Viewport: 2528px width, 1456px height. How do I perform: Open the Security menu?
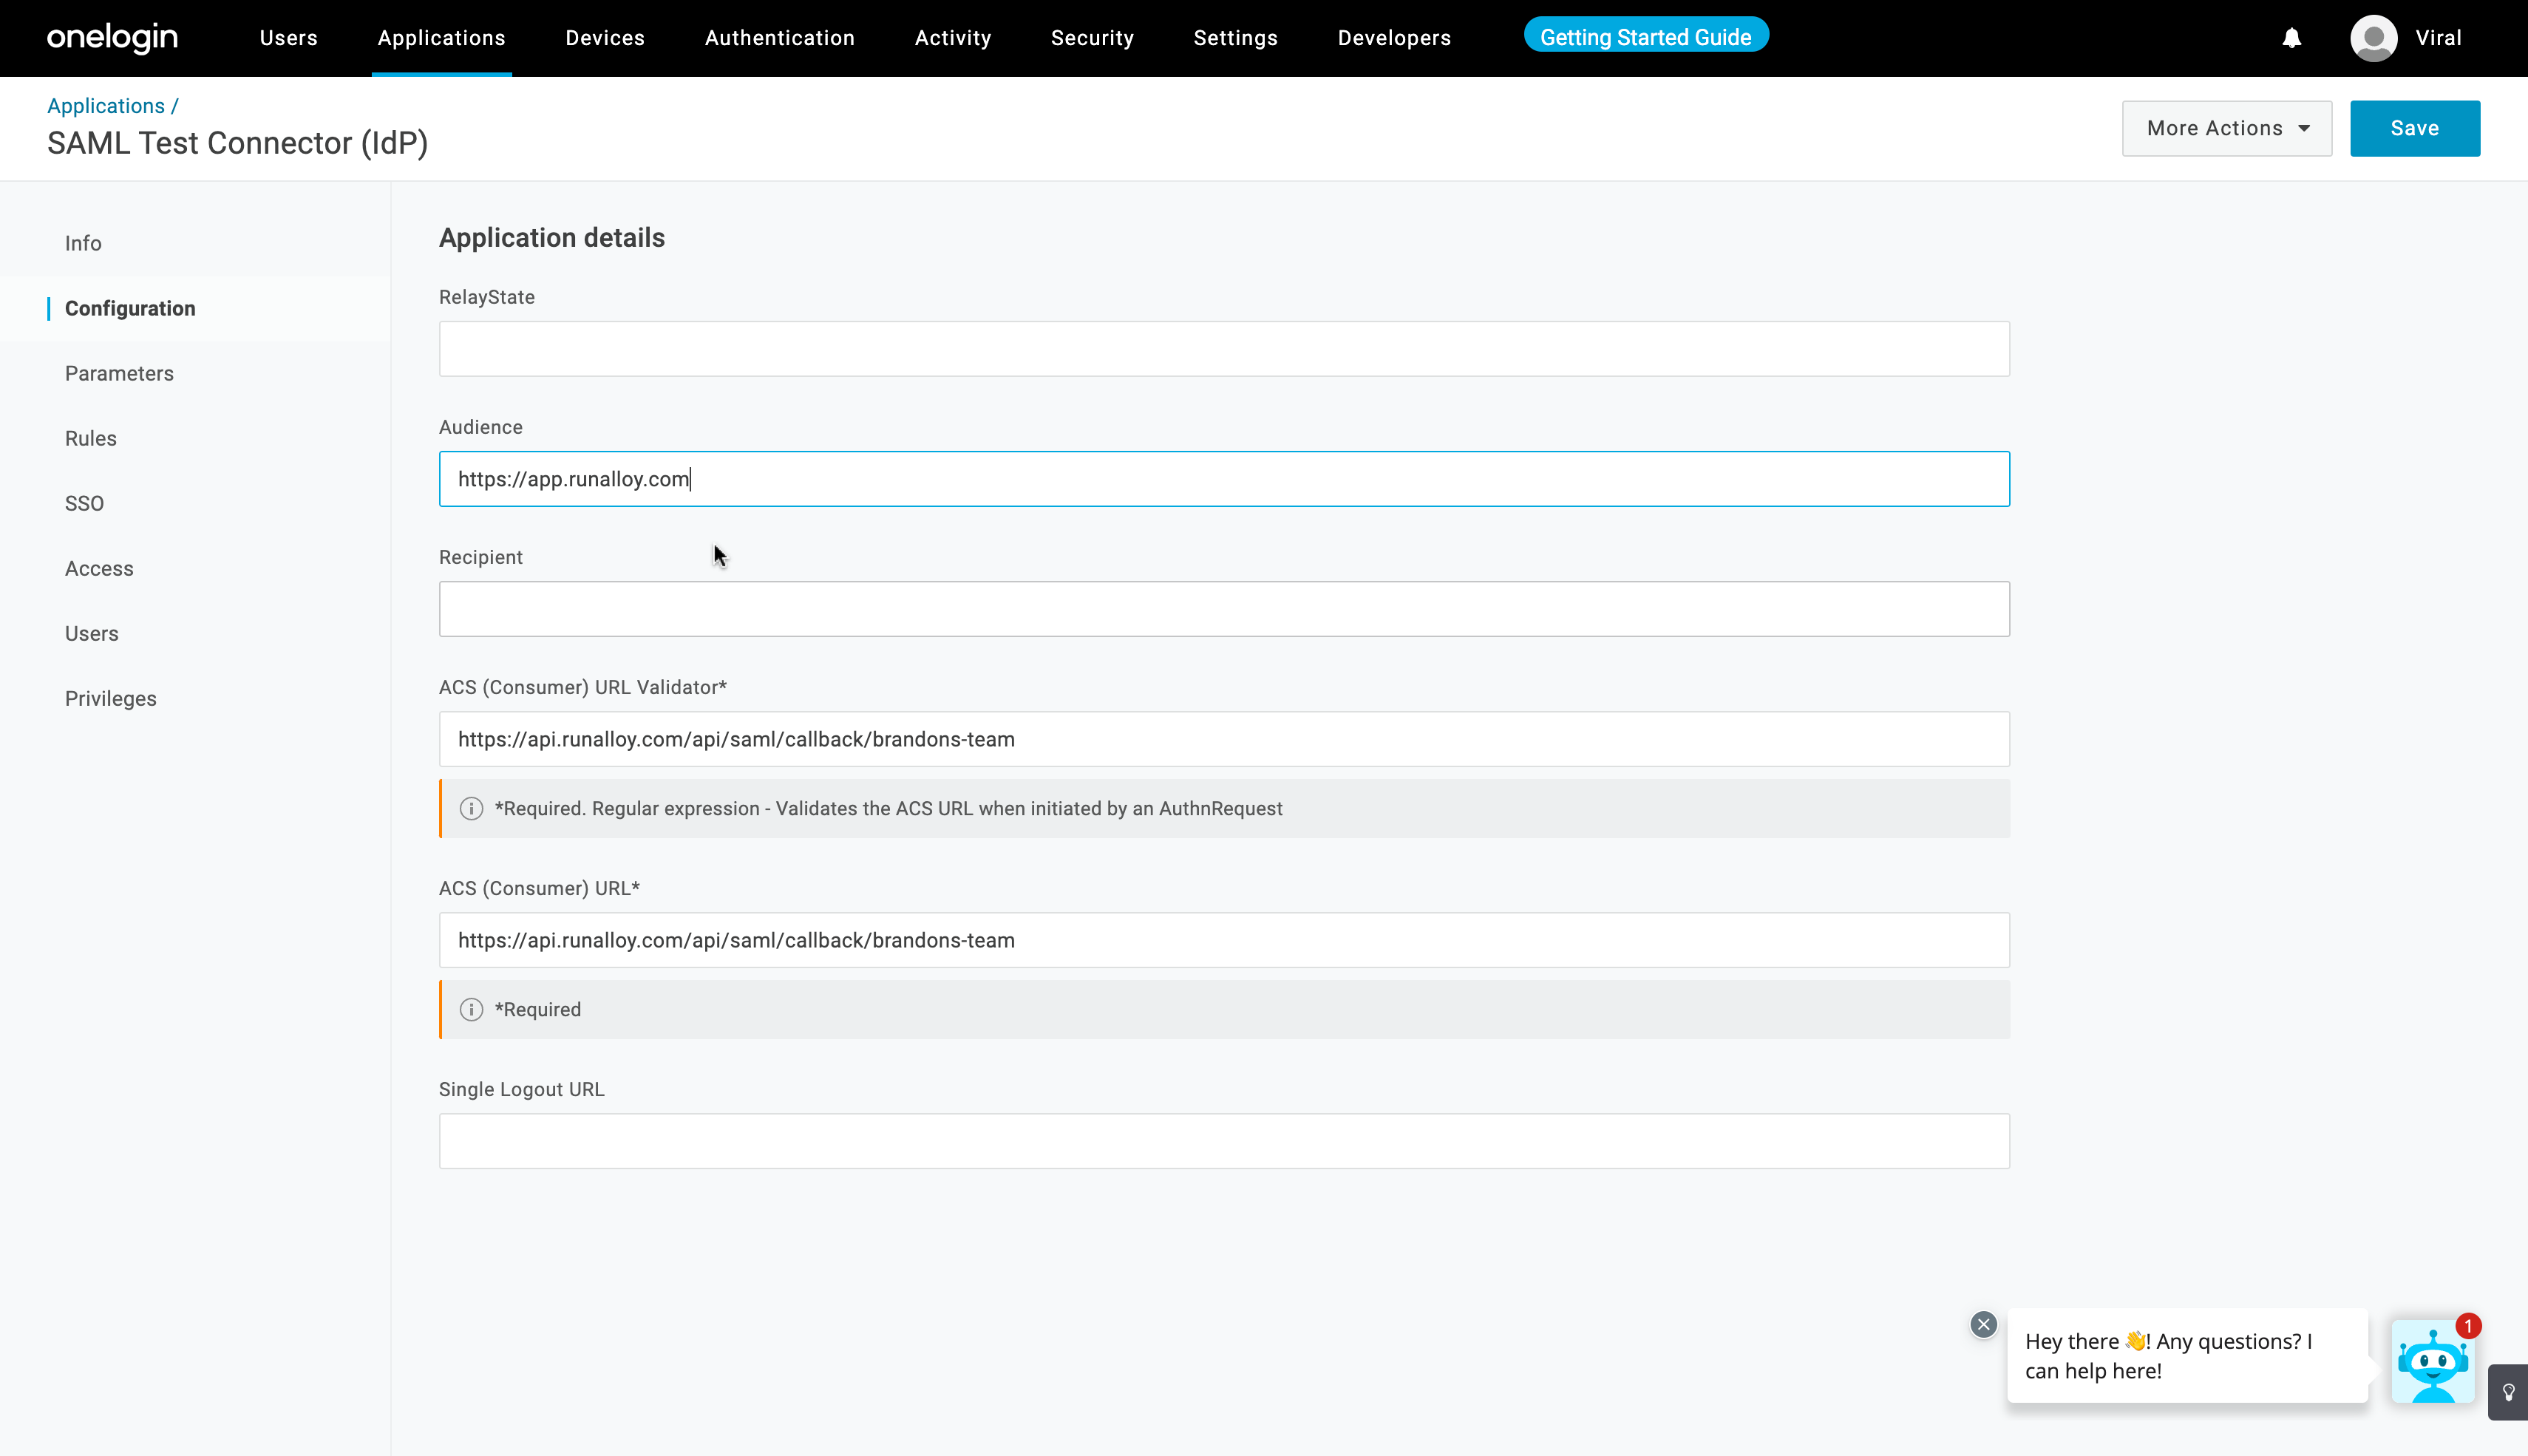[x=1091, y=38]
